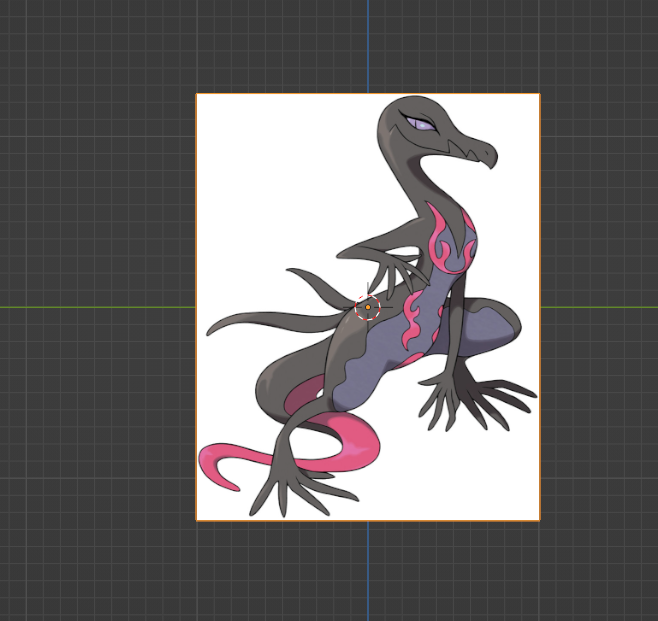Click the orange object origin dot
This screenshot has height=621, width=658.
368,308
